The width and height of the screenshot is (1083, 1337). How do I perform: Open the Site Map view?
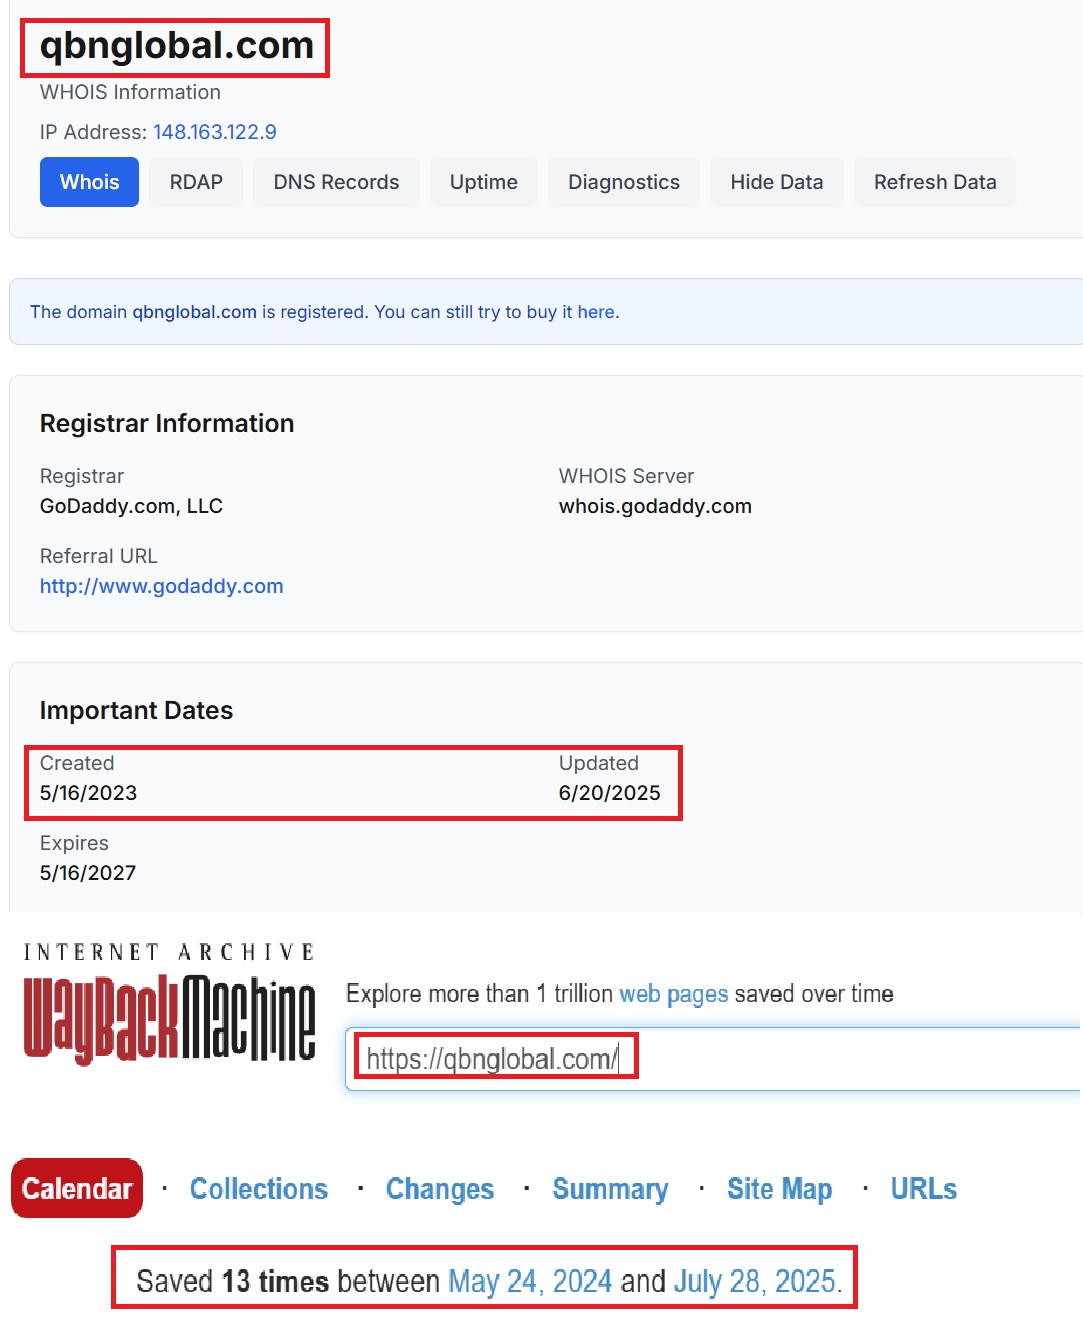click(779, 1188)
